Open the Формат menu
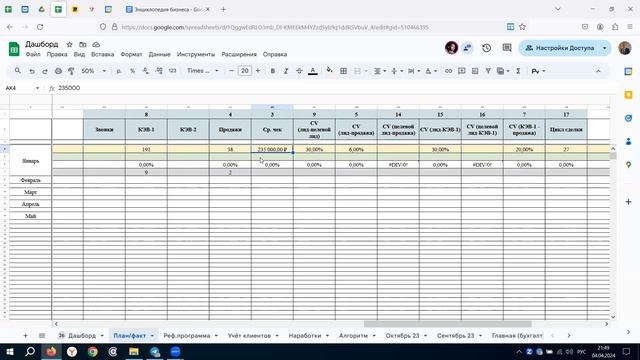The height and width of the screenshot is (360, 640). point(131,54)
